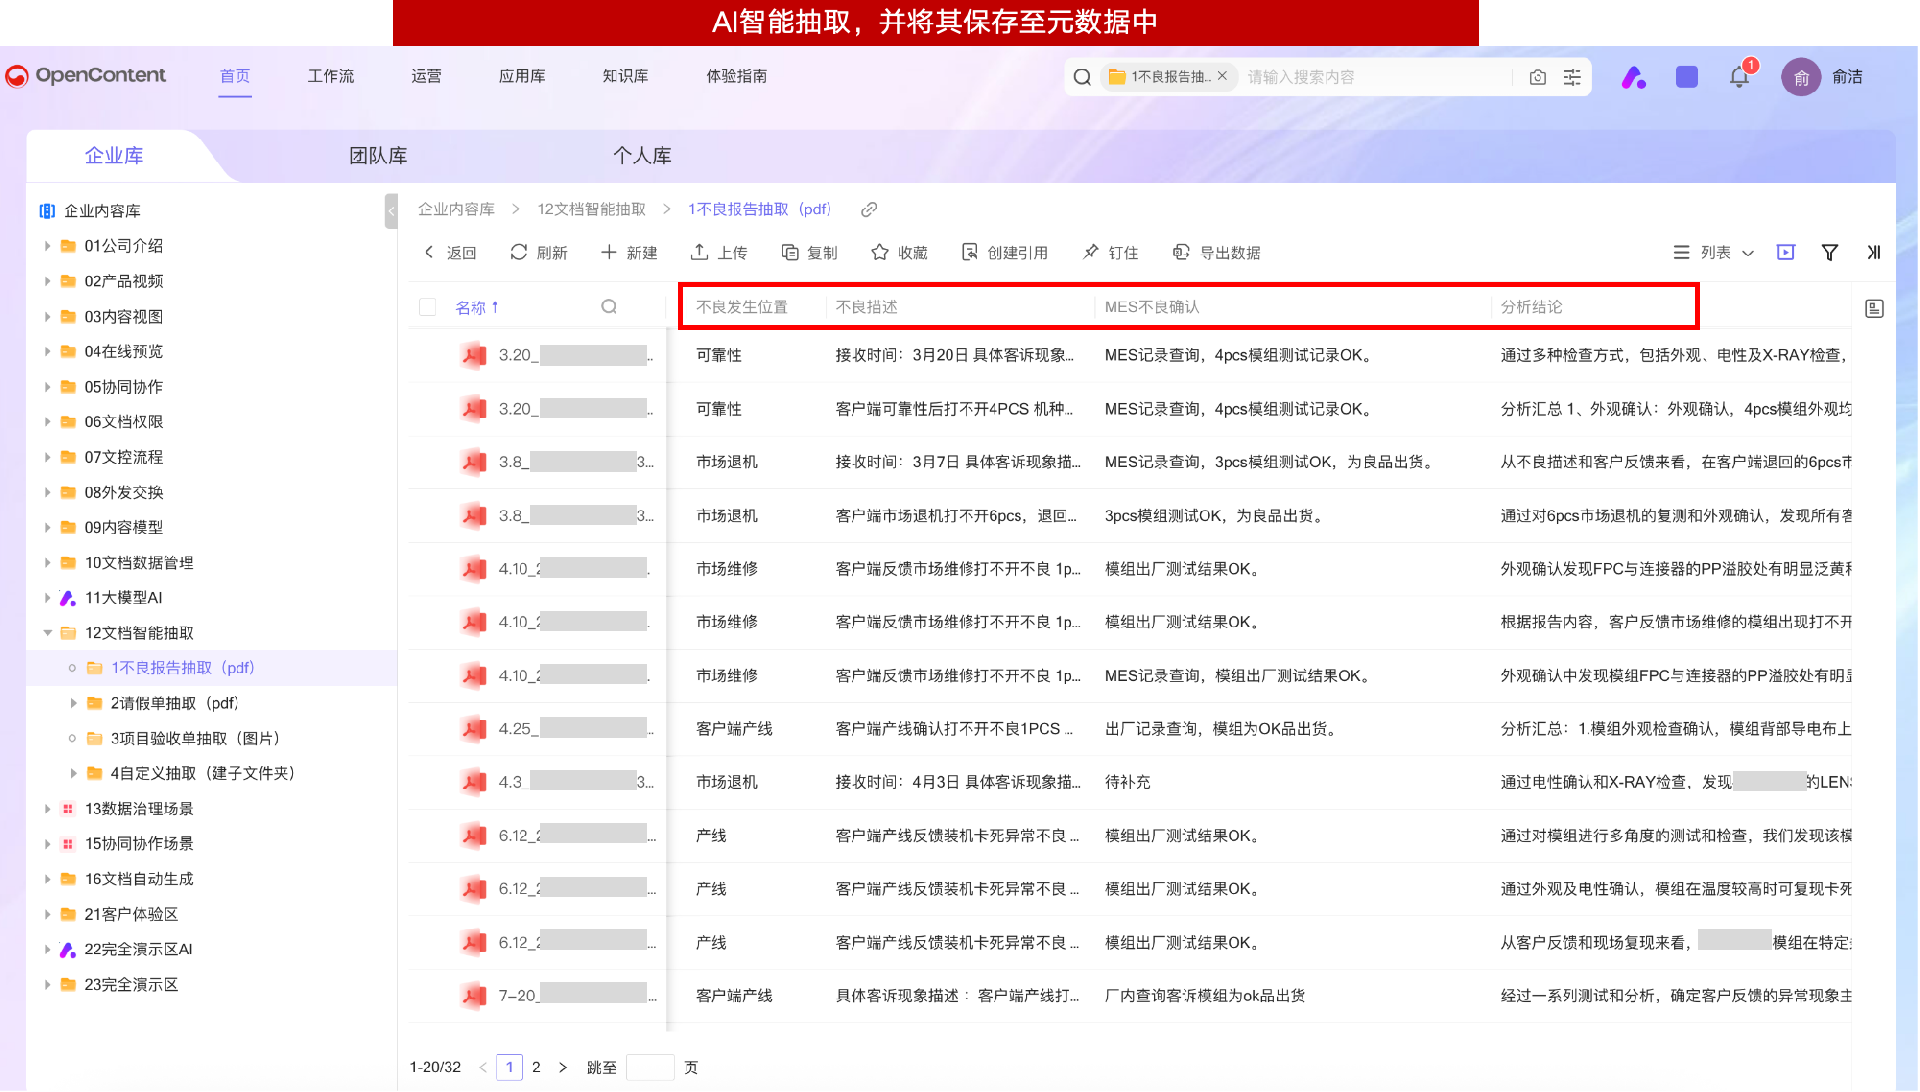Remove the 1不良报告抽 search tag
This screenshot has height=1092, width=1920.
click(x=1222, y=76)
